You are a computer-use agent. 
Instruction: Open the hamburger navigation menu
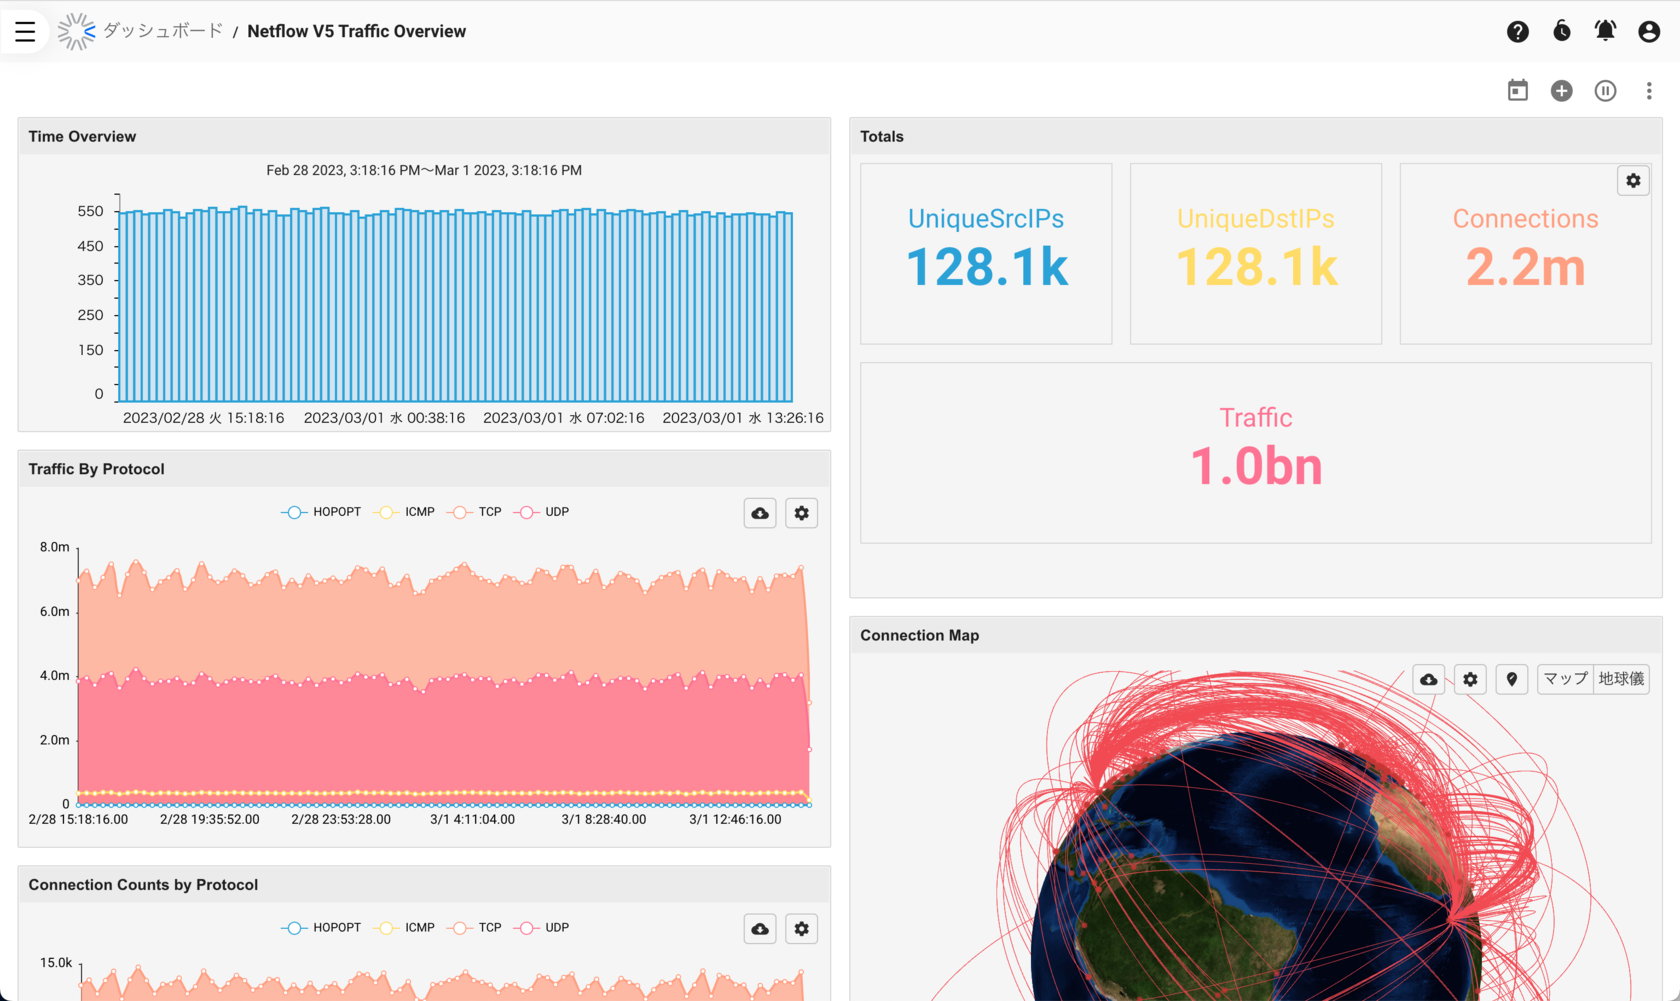25,31
